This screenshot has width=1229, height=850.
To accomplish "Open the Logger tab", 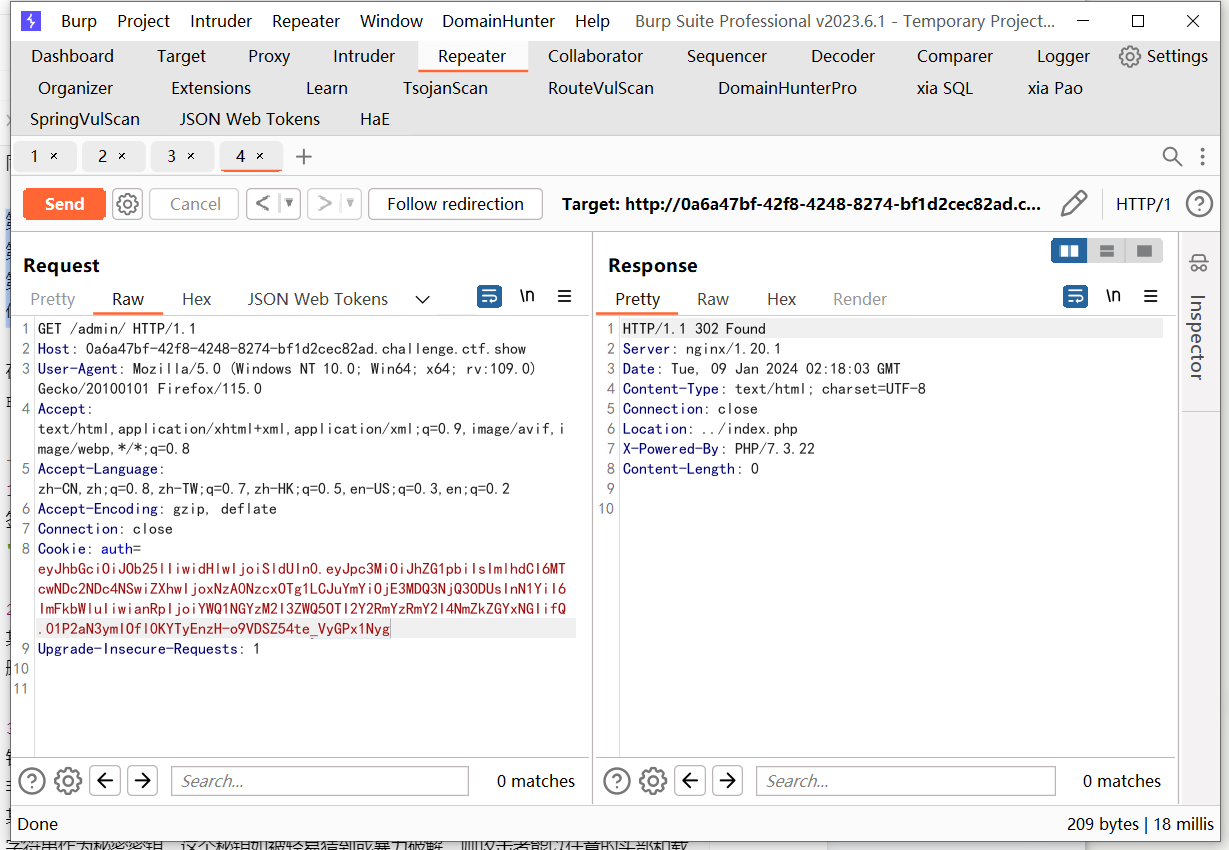I will coord(1063,56).
